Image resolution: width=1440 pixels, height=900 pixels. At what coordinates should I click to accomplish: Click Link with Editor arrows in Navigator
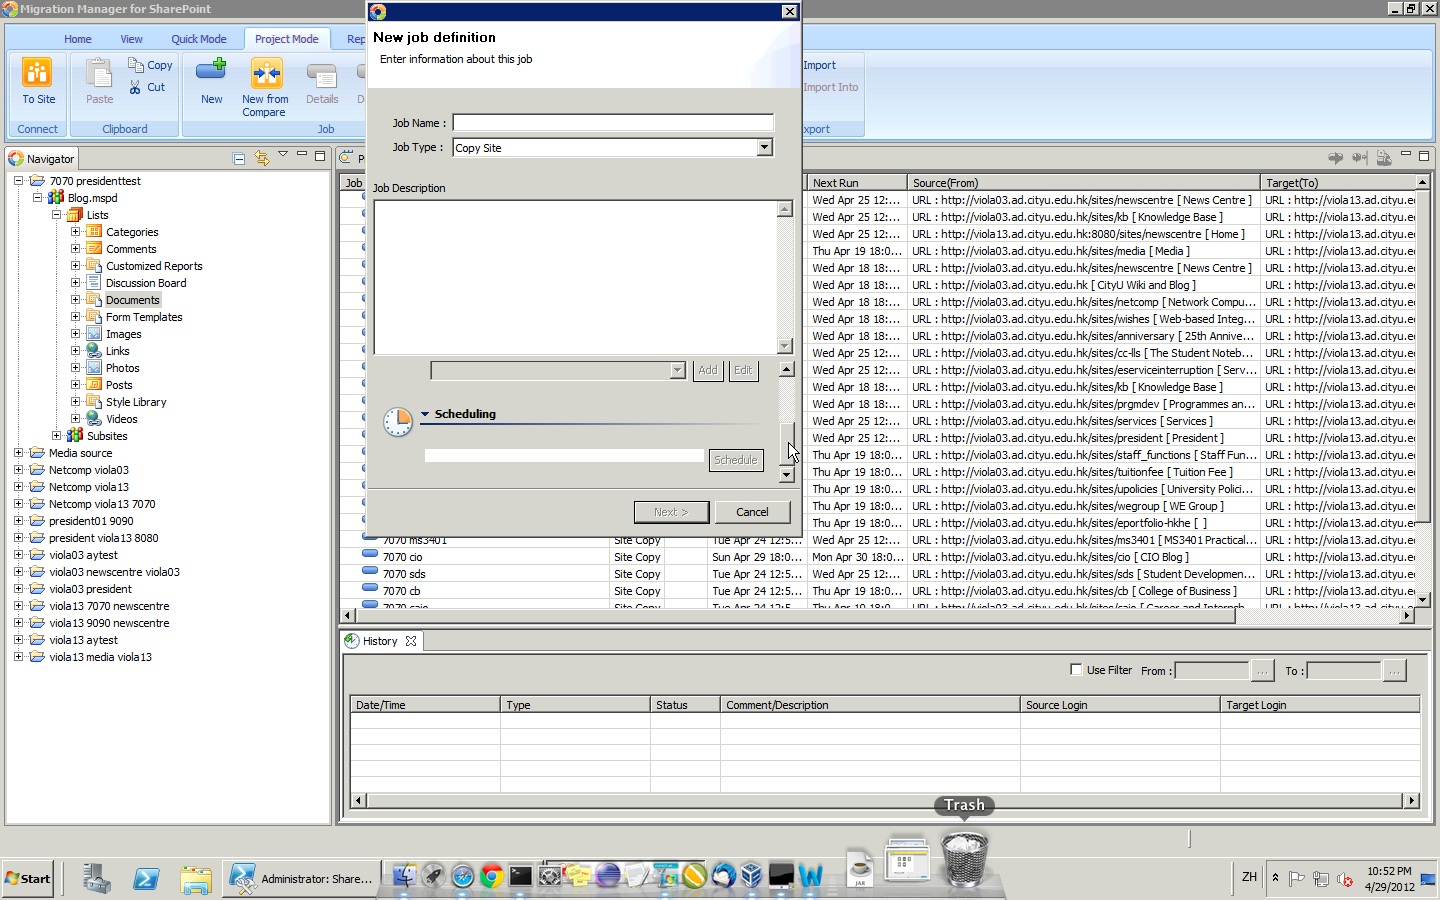pyautogui.click(x=262, y=158)
